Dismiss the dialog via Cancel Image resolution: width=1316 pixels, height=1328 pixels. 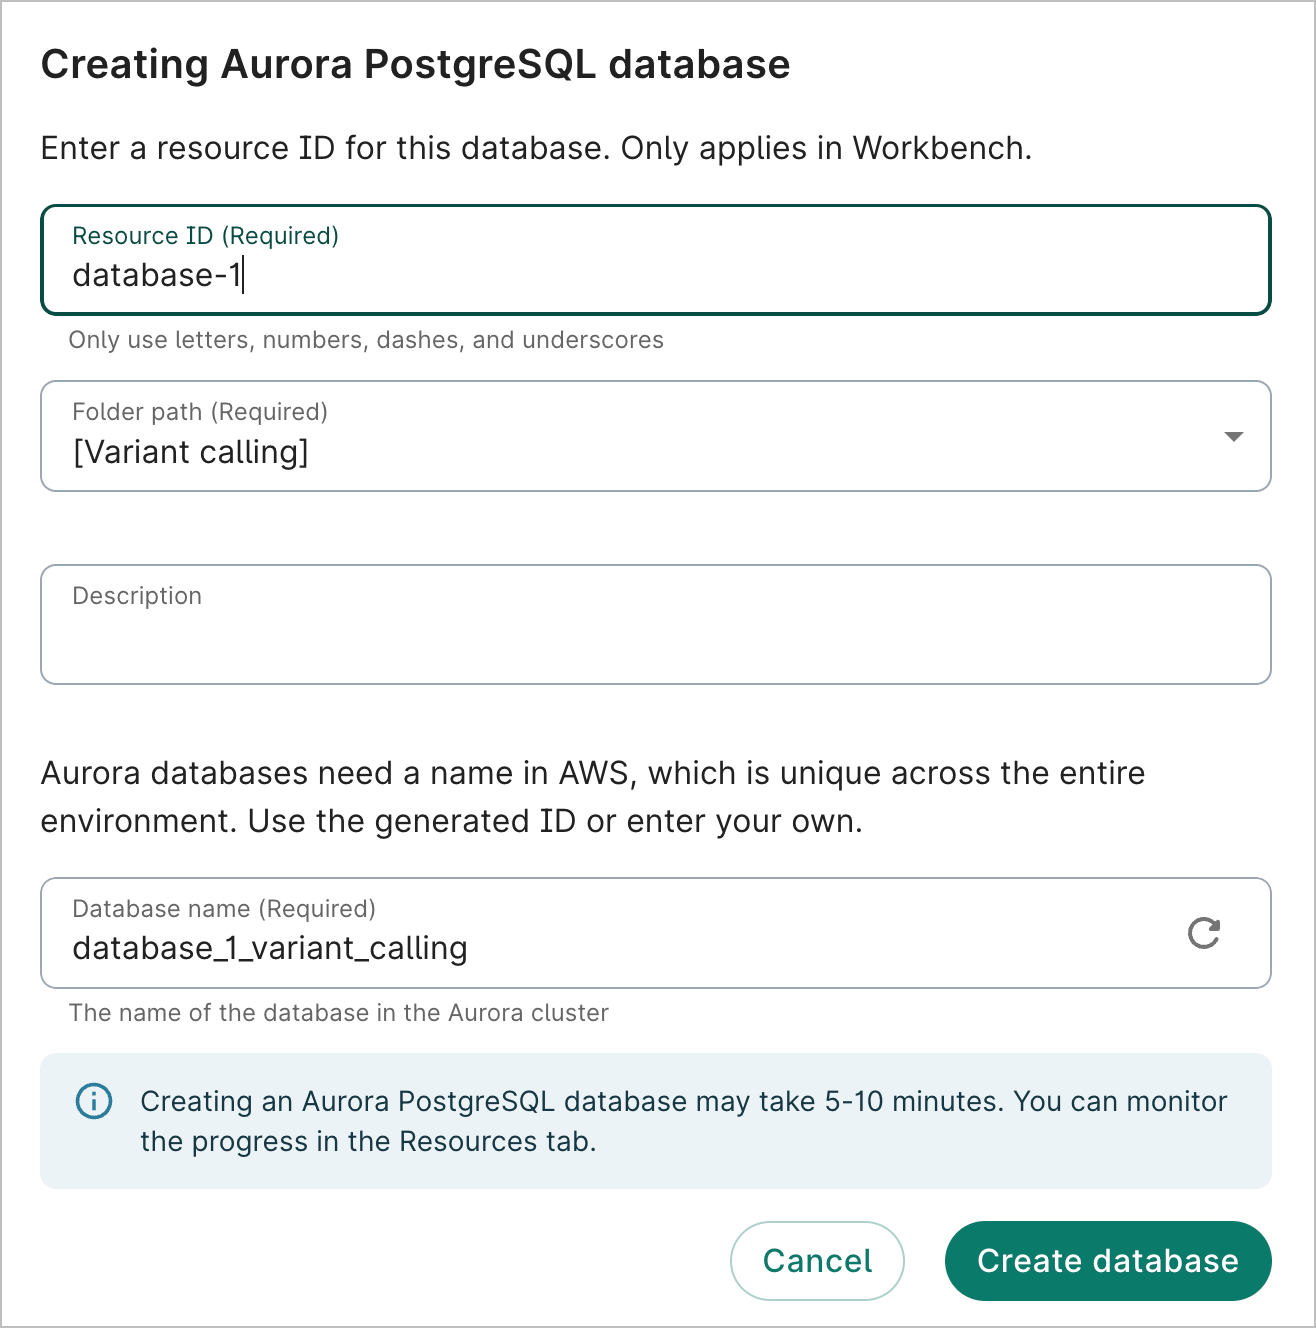click(817, 1261)
